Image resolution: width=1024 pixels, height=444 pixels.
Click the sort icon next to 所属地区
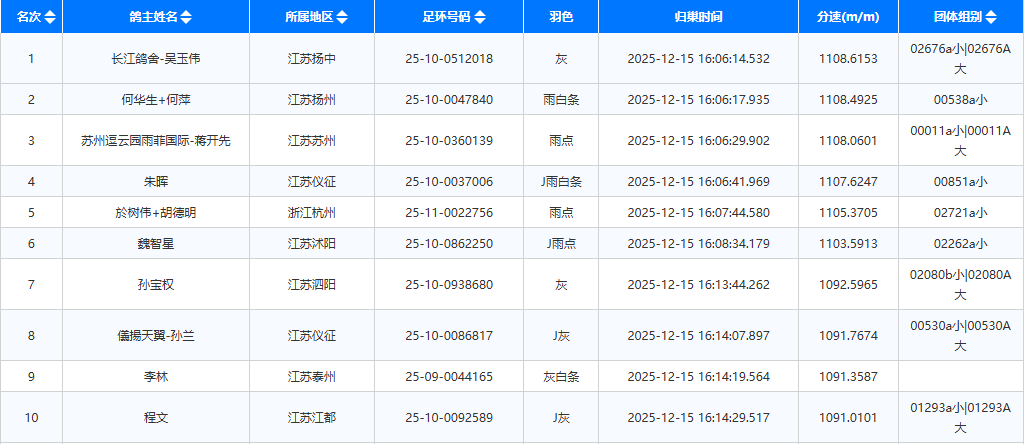(x=343, y=17)
